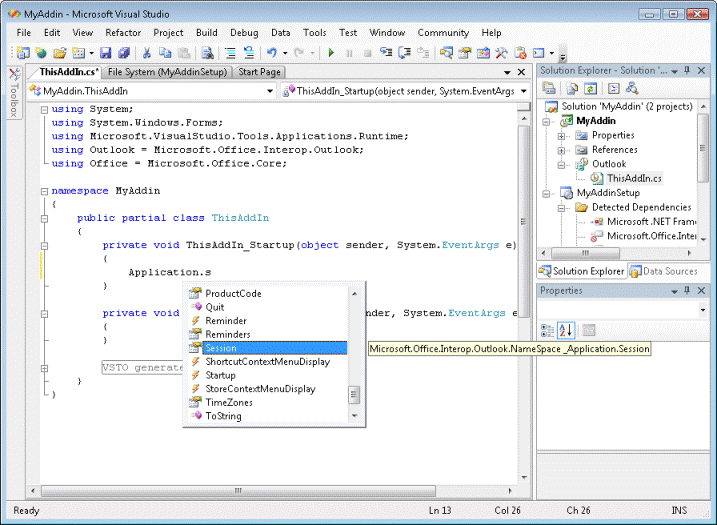Screen dimensions: 717x525
Task: Collapse the namespace MyAddin code block
Action: tap(44, 191)
